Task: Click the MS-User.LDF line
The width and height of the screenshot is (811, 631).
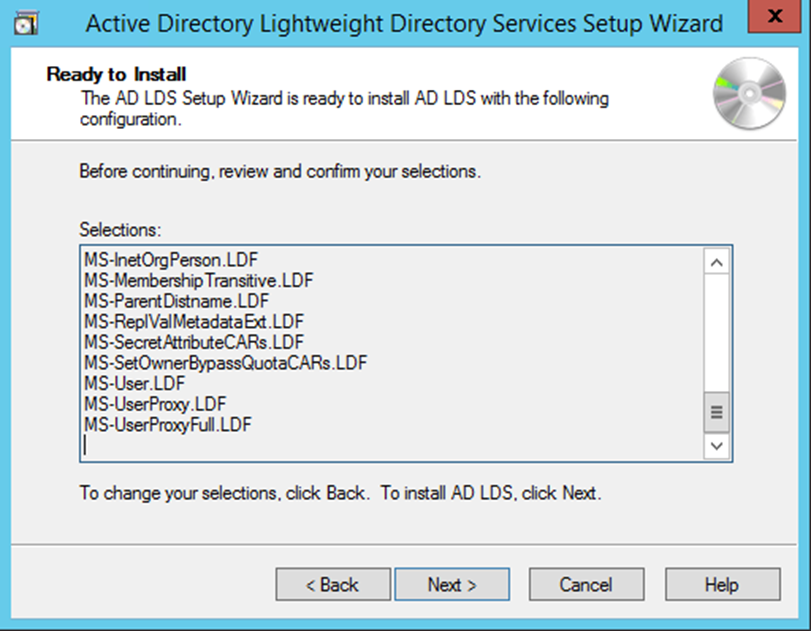Action: [x=134, y=383]
